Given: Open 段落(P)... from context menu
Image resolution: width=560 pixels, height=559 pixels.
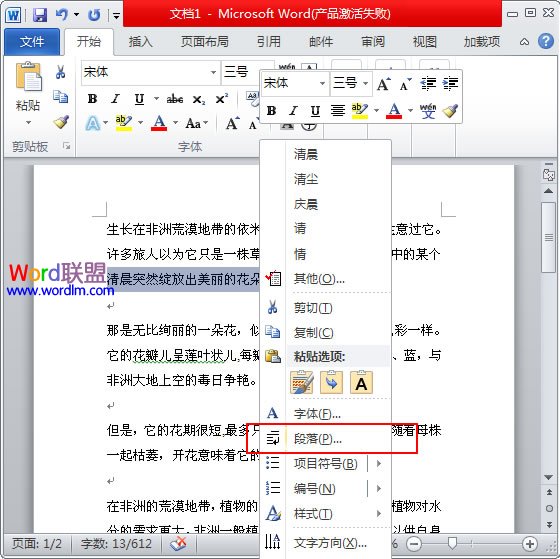Looking at the screenshot, I should 318,439.
